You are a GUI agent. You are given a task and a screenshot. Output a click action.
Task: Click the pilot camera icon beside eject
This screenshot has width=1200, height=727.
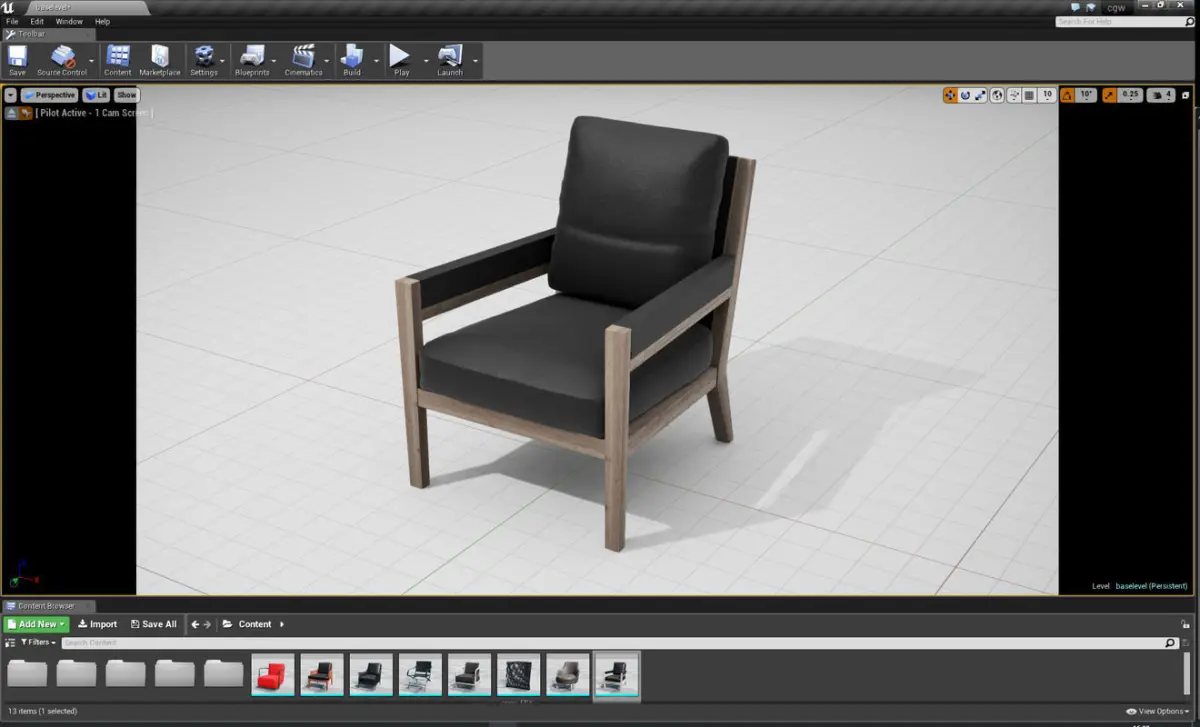26,113
